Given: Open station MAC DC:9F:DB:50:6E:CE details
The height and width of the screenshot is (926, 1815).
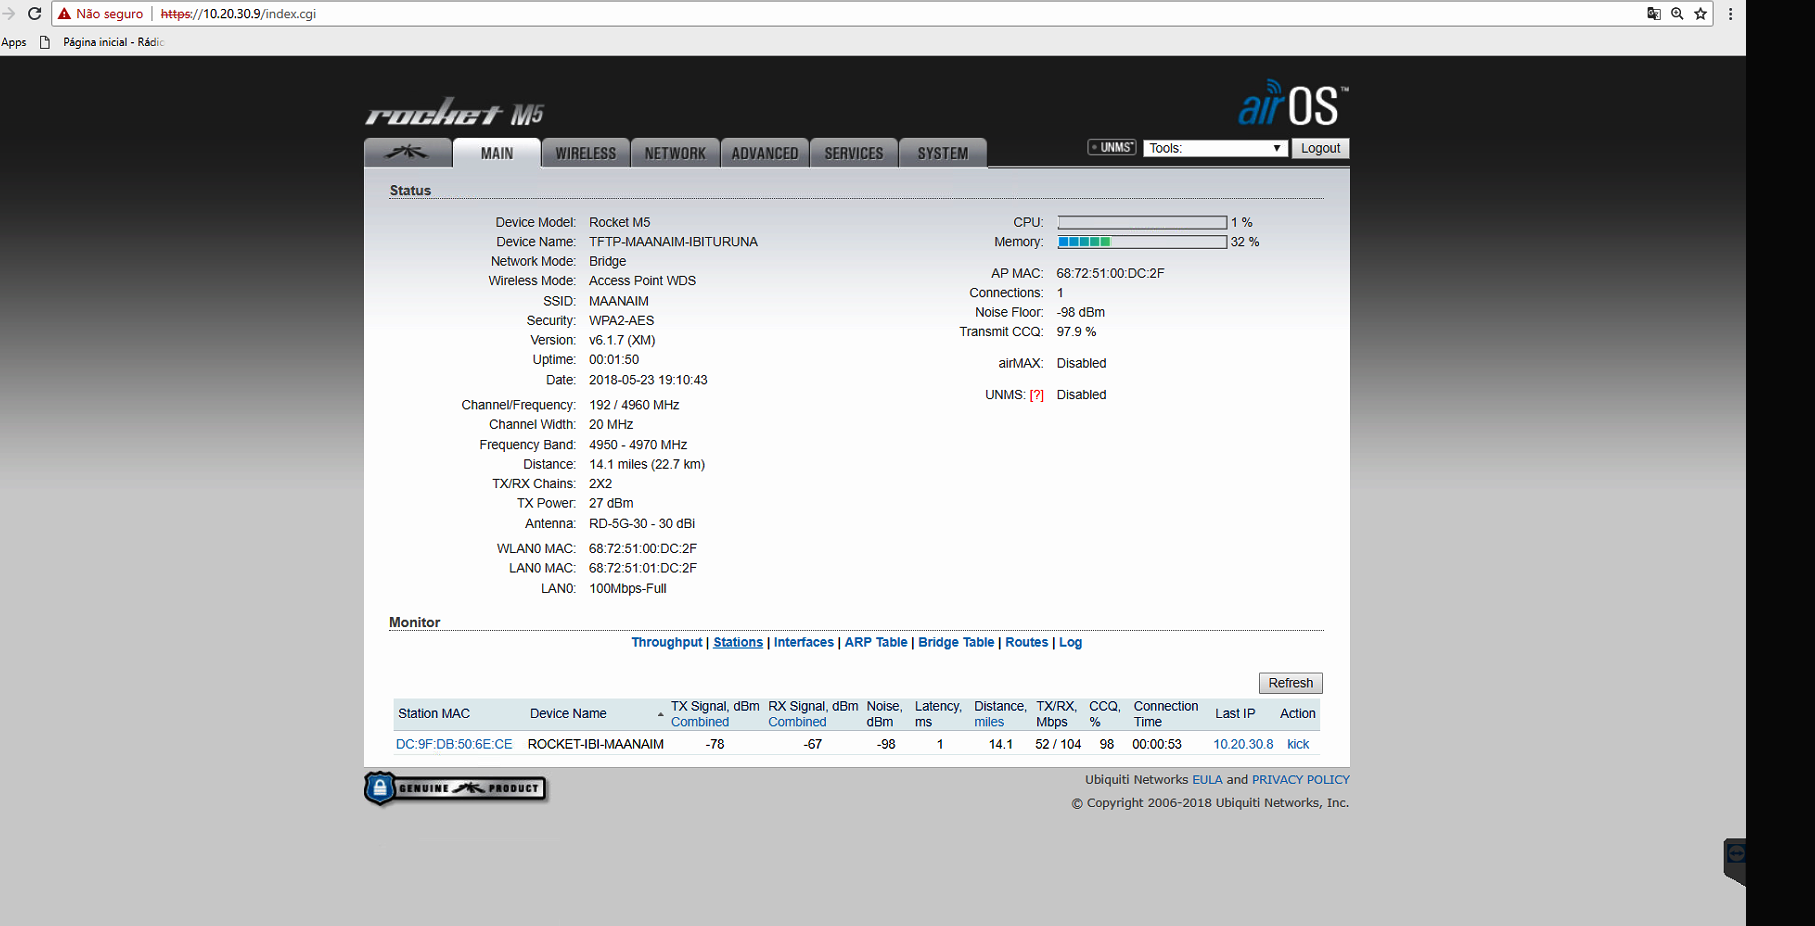Looking at the screenshot, I should 454,744.
